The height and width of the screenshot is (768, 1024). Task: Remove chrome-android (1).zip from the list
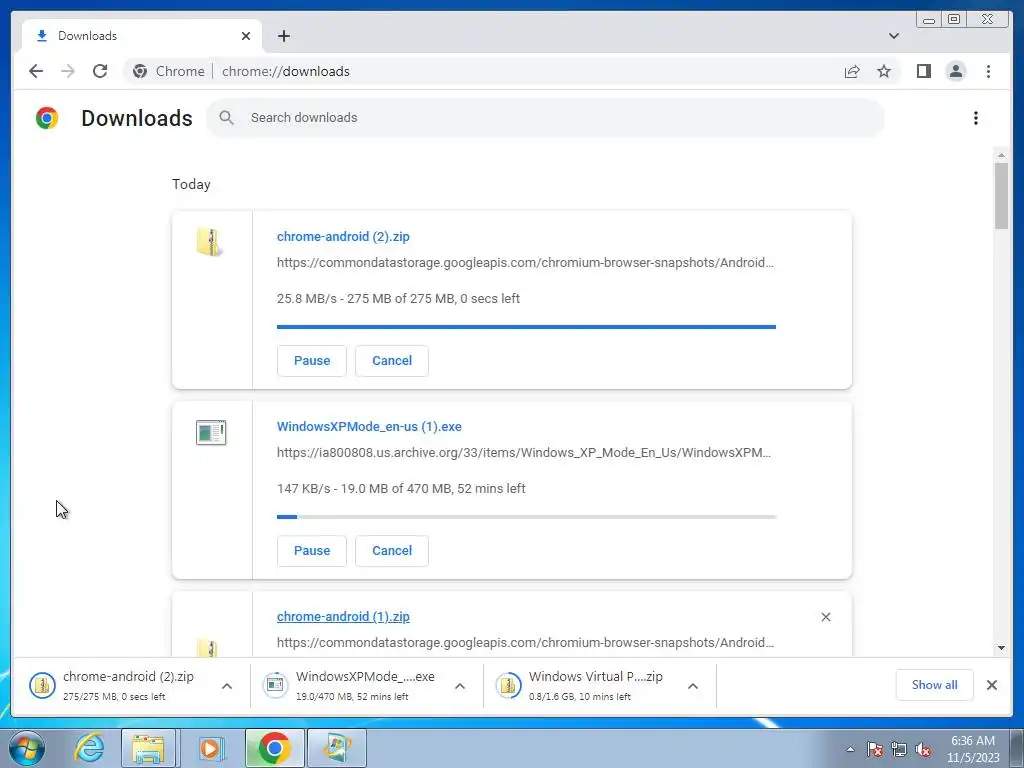(825, 617)
